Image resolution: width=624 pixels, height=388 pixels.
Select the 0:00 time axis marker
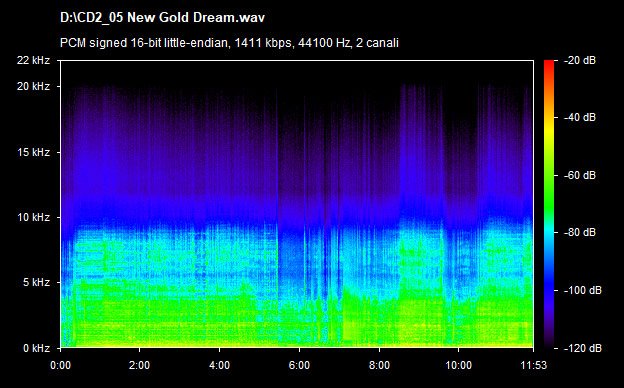click(x=60, y=365)
